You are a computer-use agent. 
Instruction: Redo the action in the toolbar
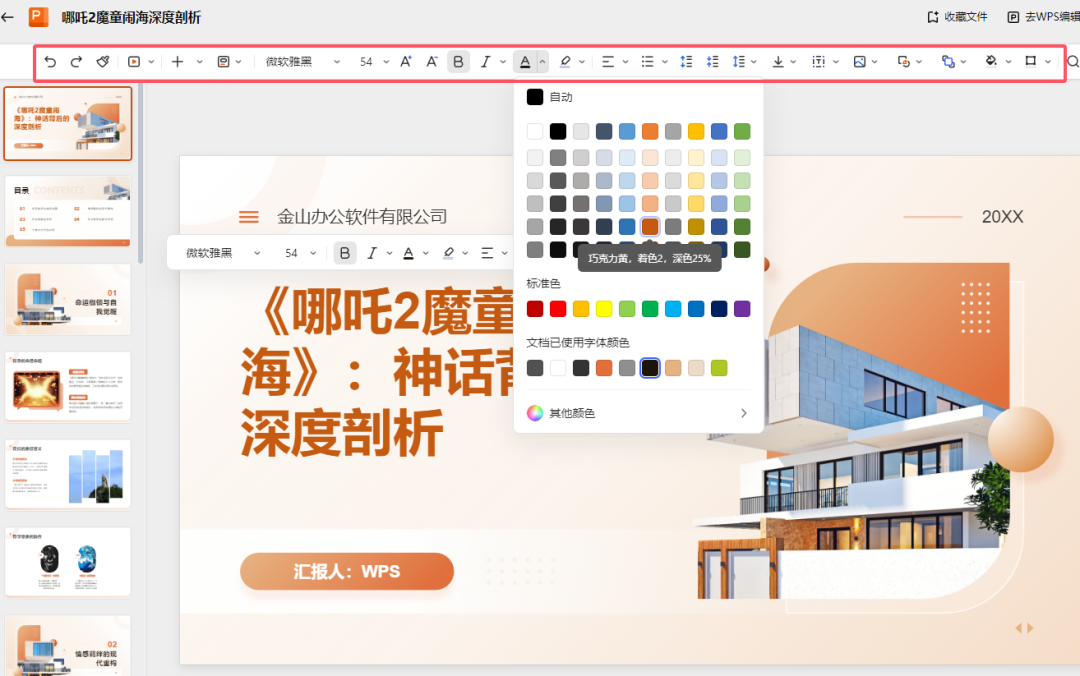(76, 61)
